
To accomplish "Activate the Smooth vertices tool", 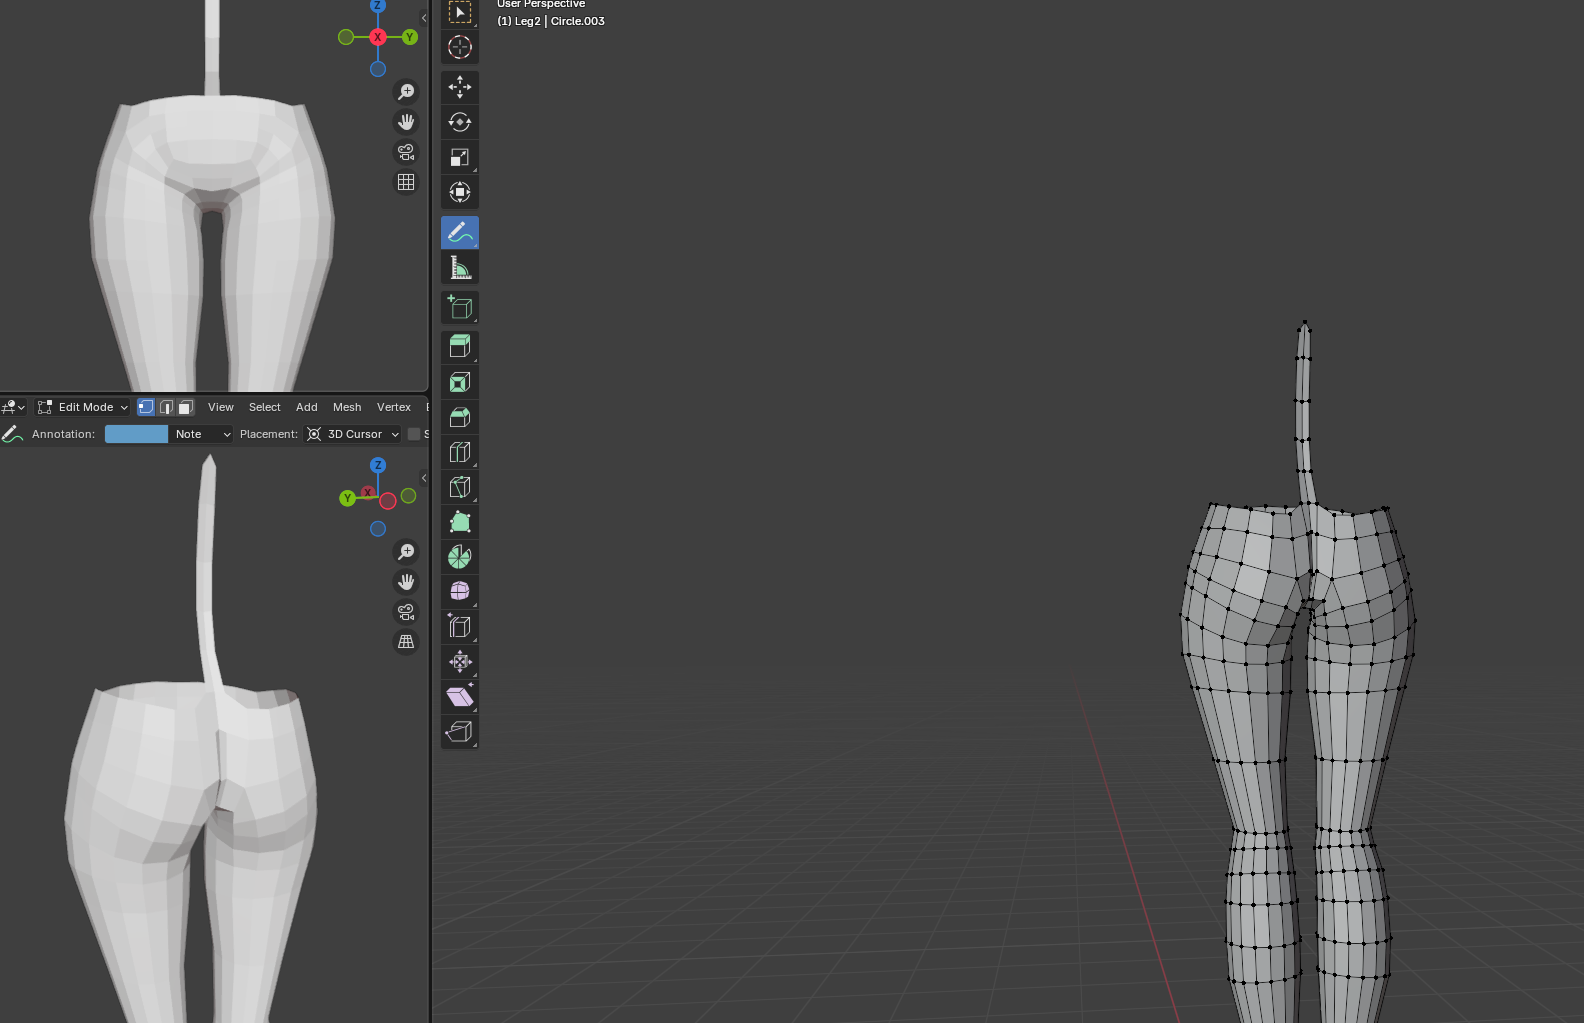I will click(460, 592).
